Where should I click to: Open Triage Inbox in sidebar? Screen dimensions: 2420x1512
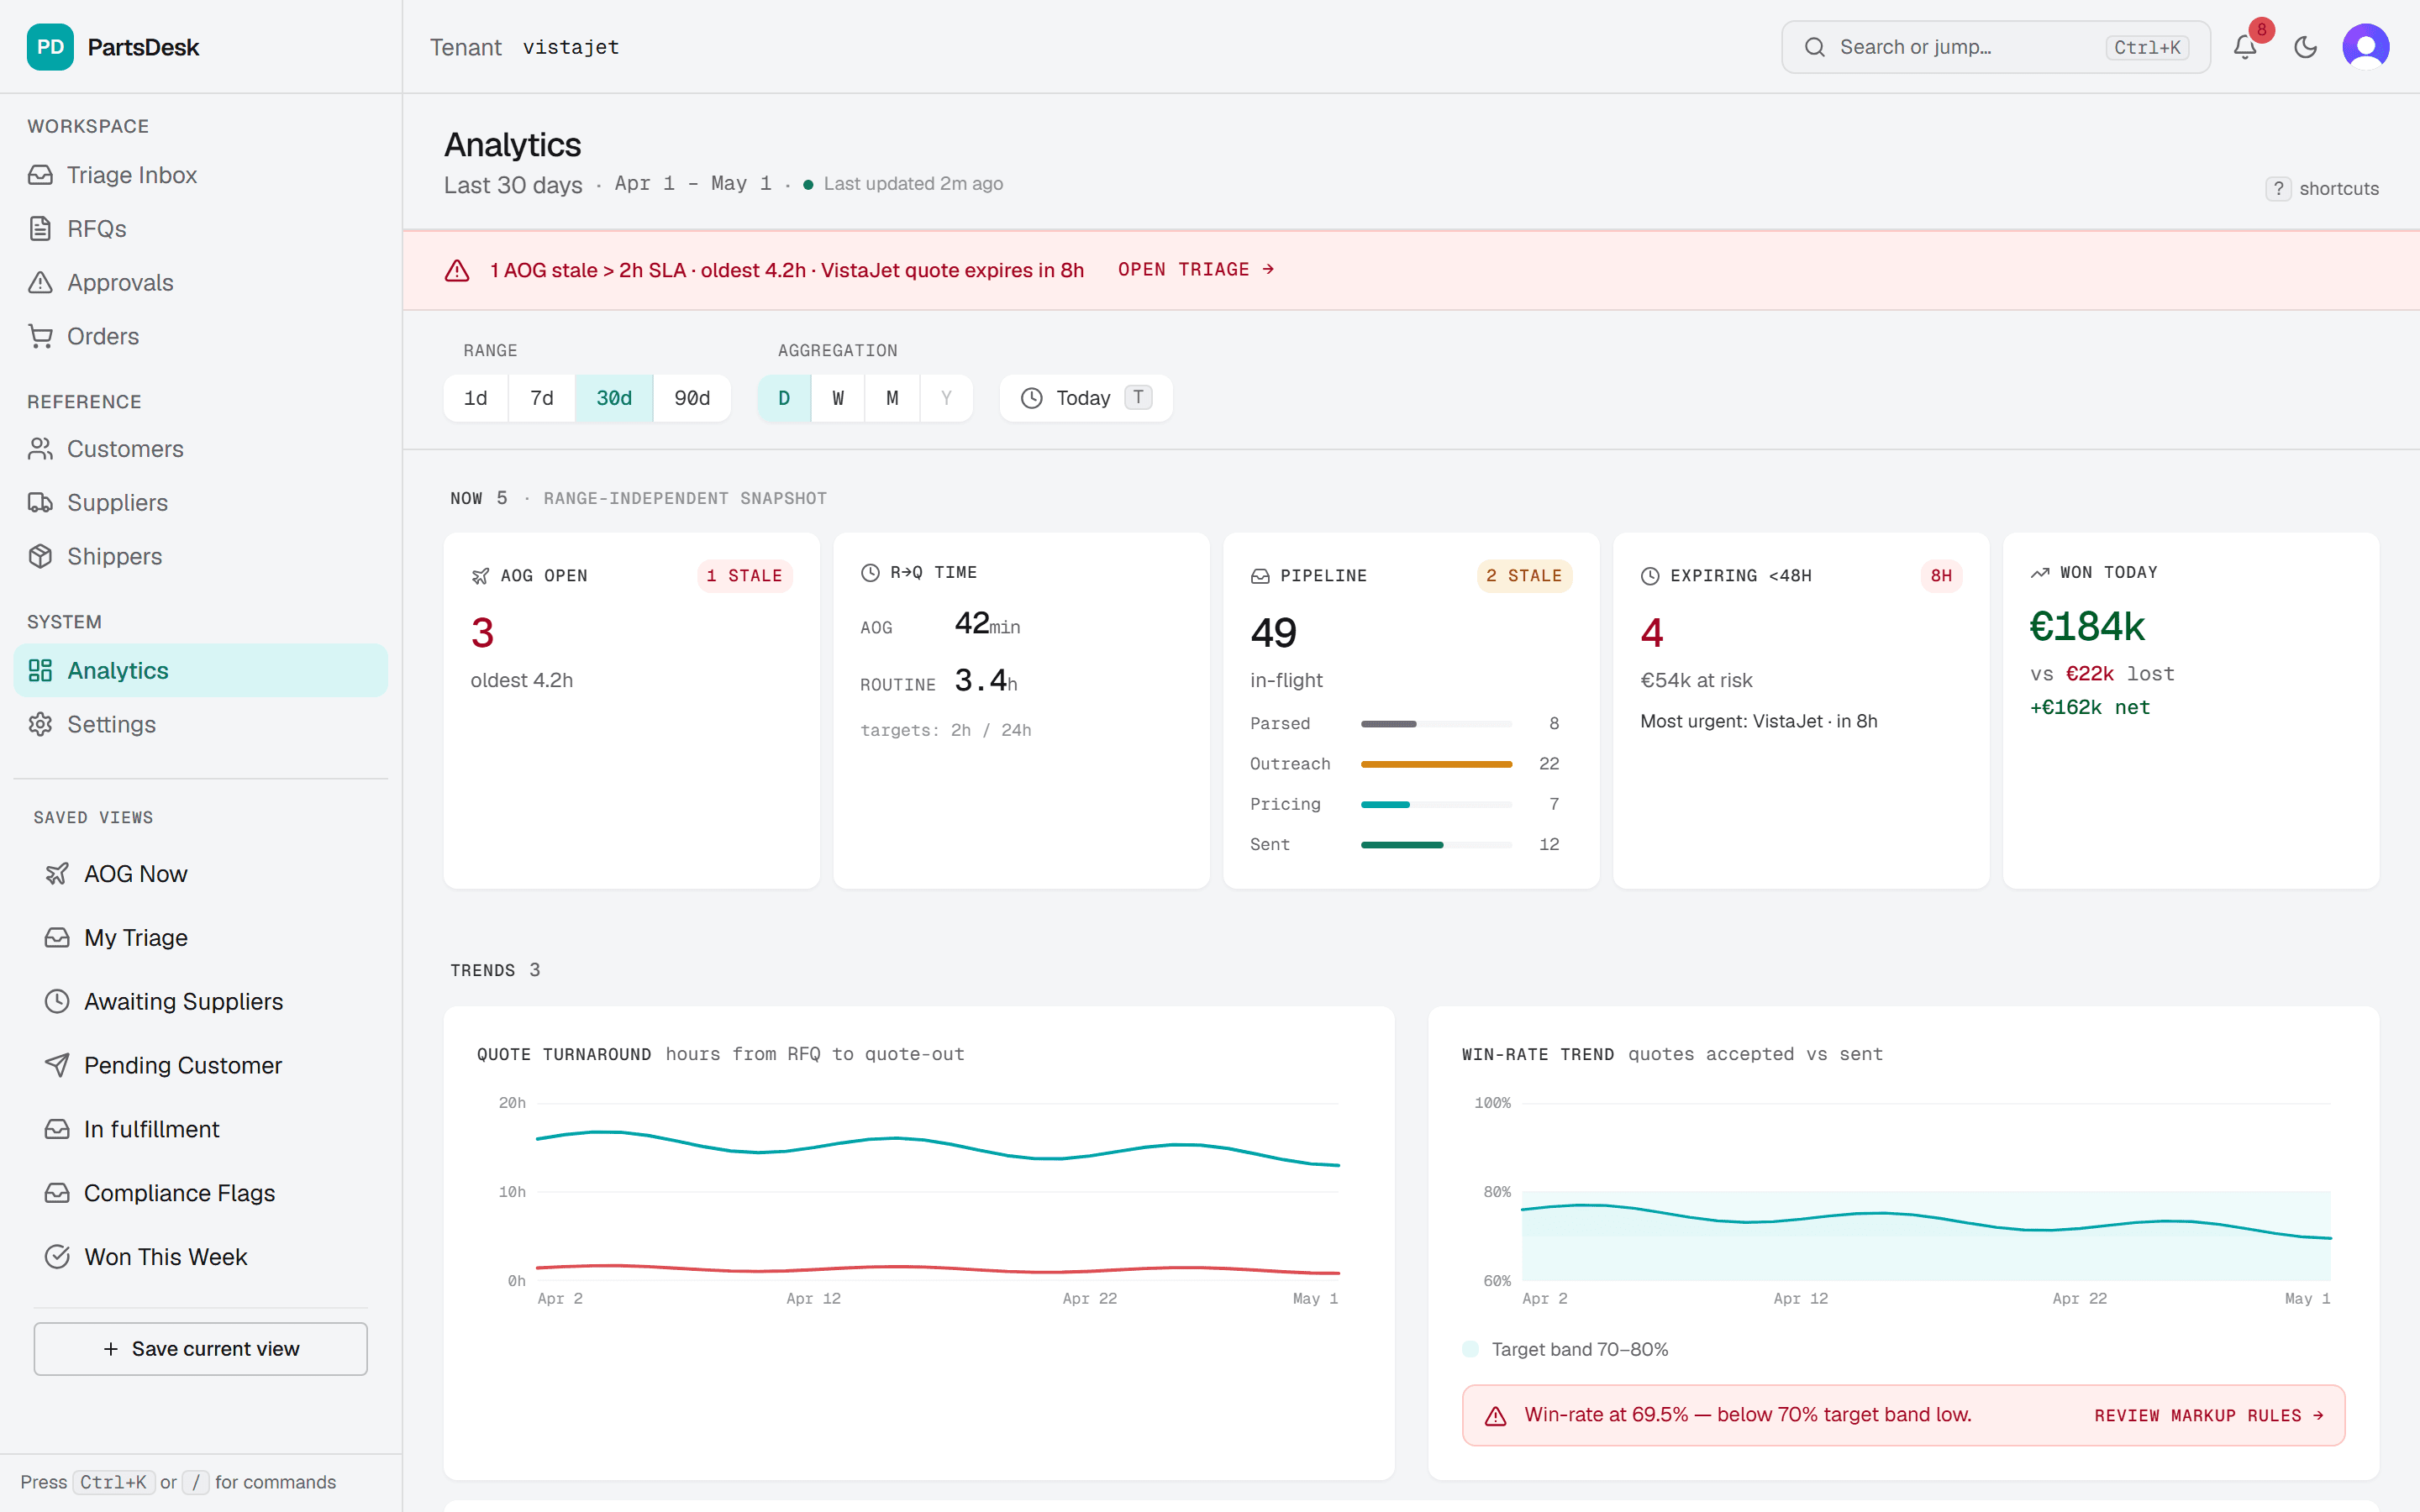(201, 175)
